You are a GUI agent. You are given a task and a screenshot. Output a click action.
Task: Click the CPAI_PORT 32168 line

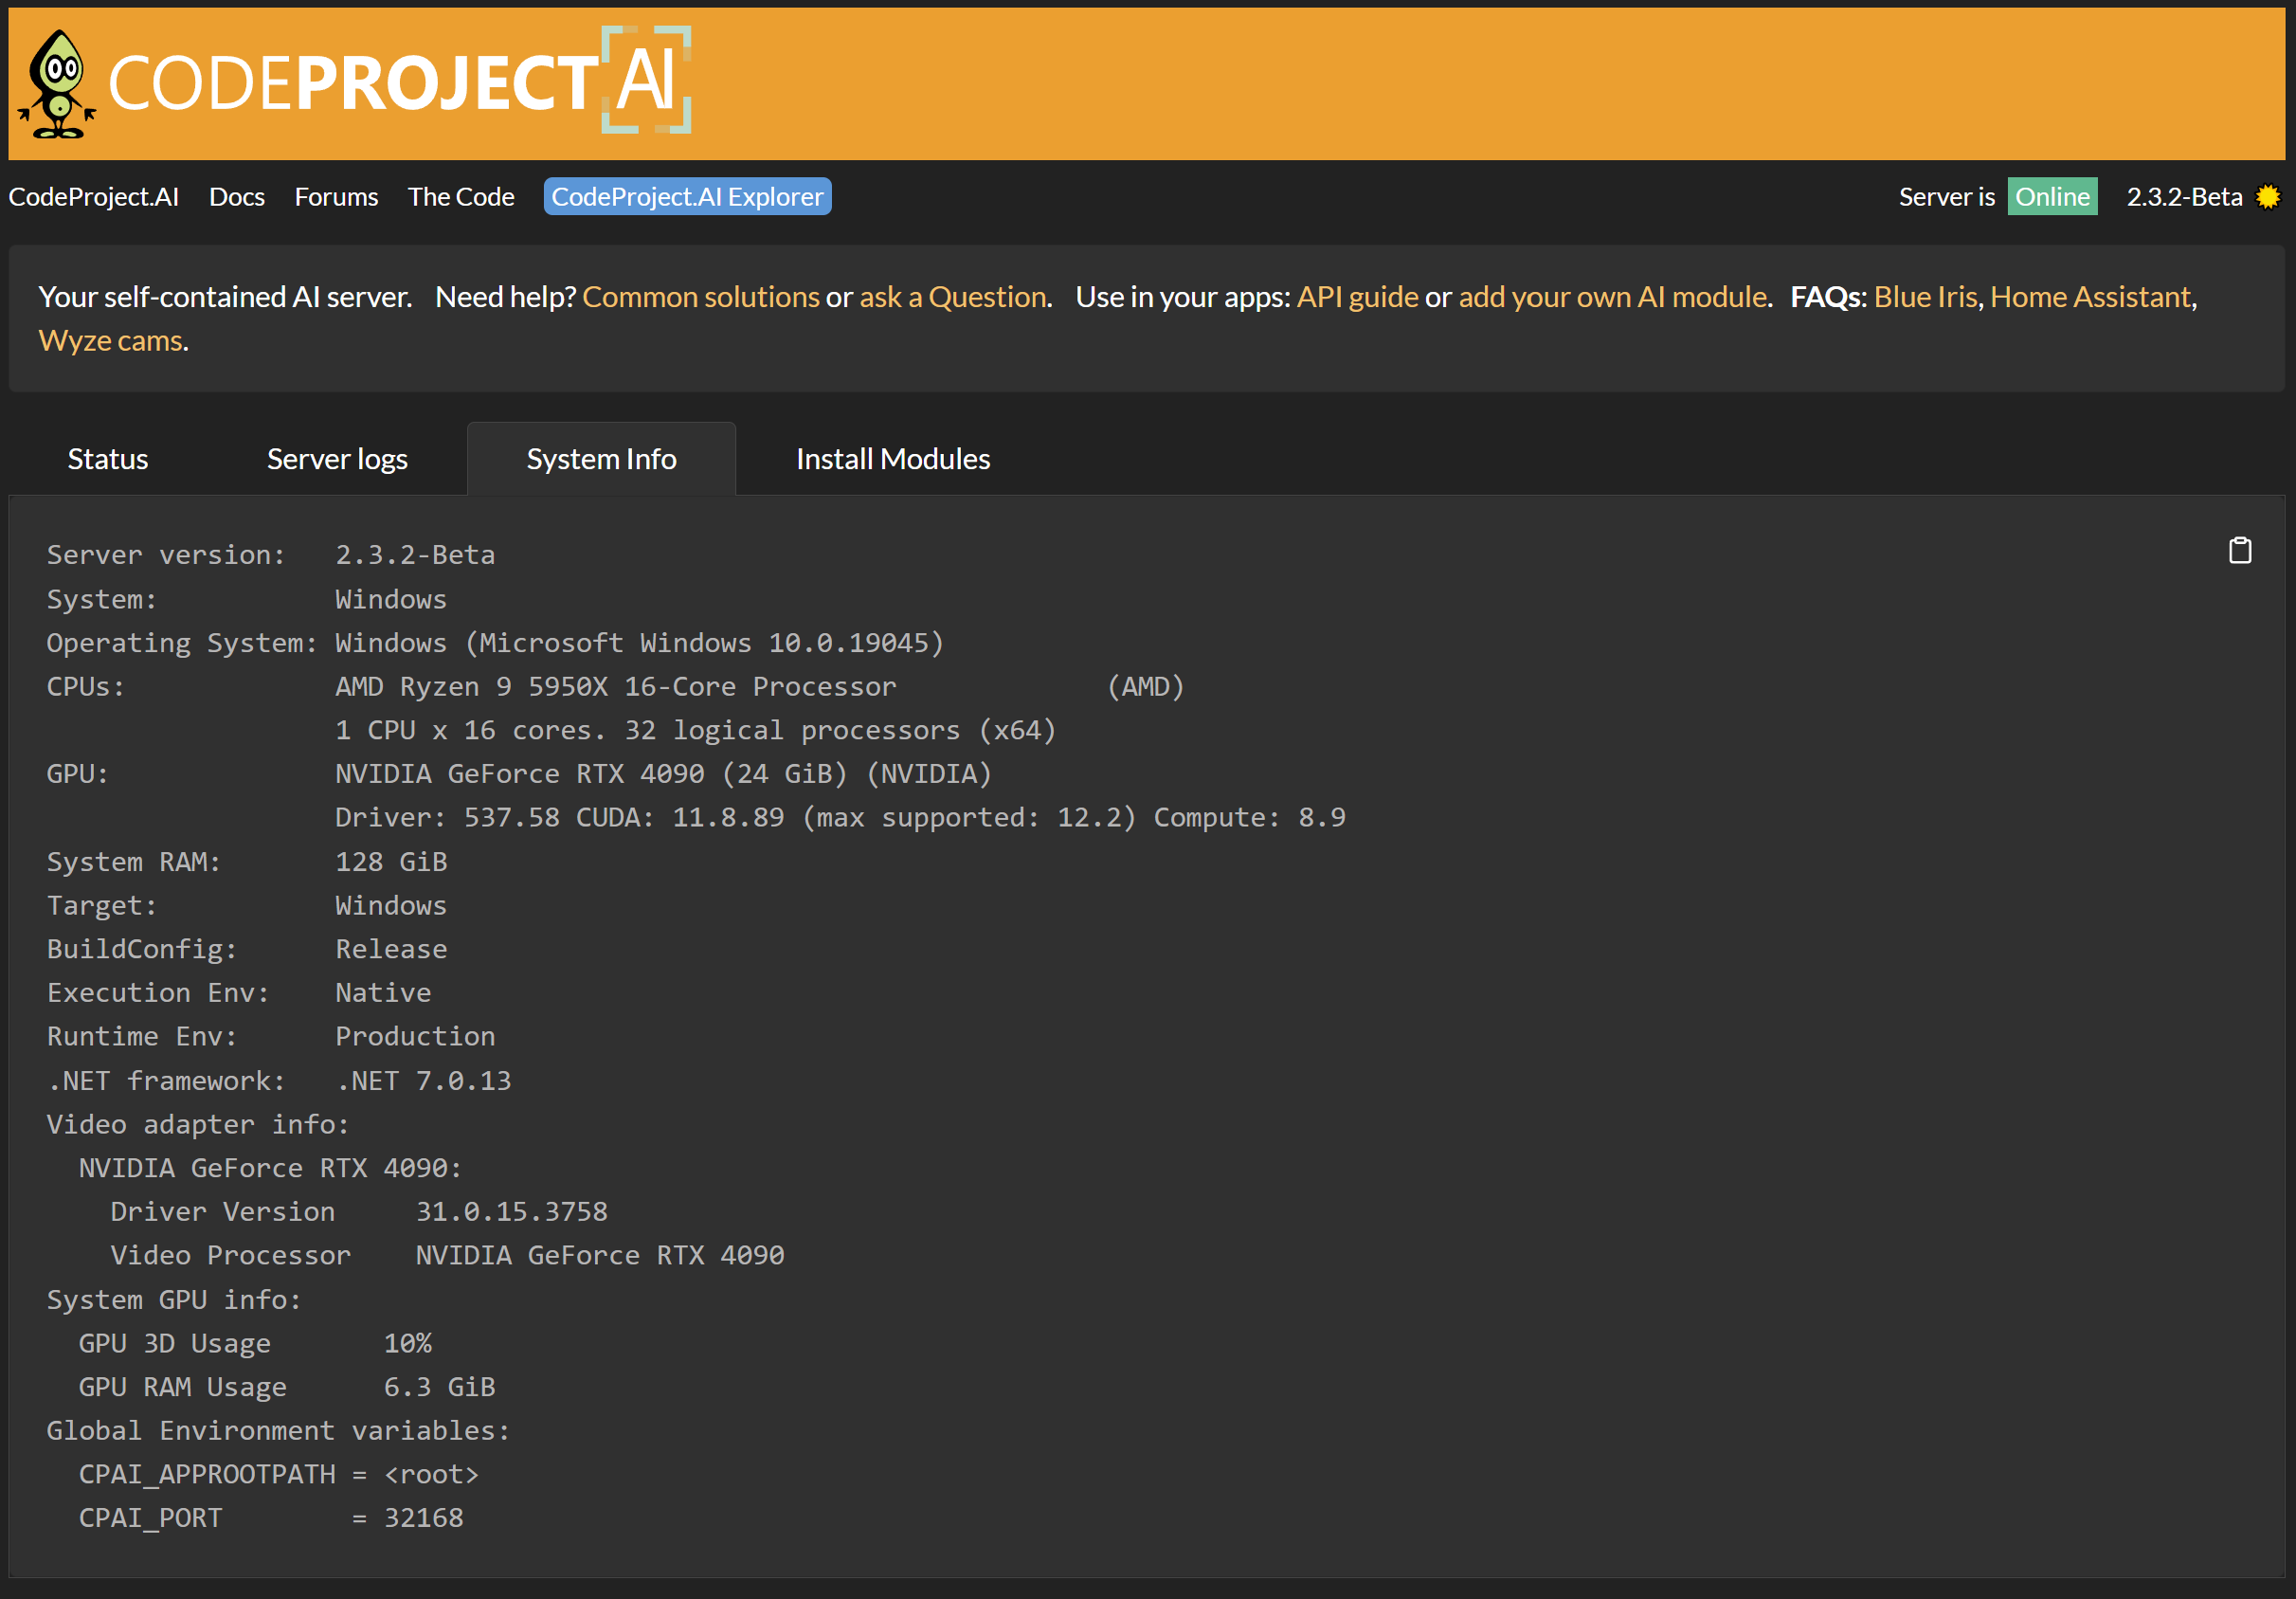point(271,1518)
